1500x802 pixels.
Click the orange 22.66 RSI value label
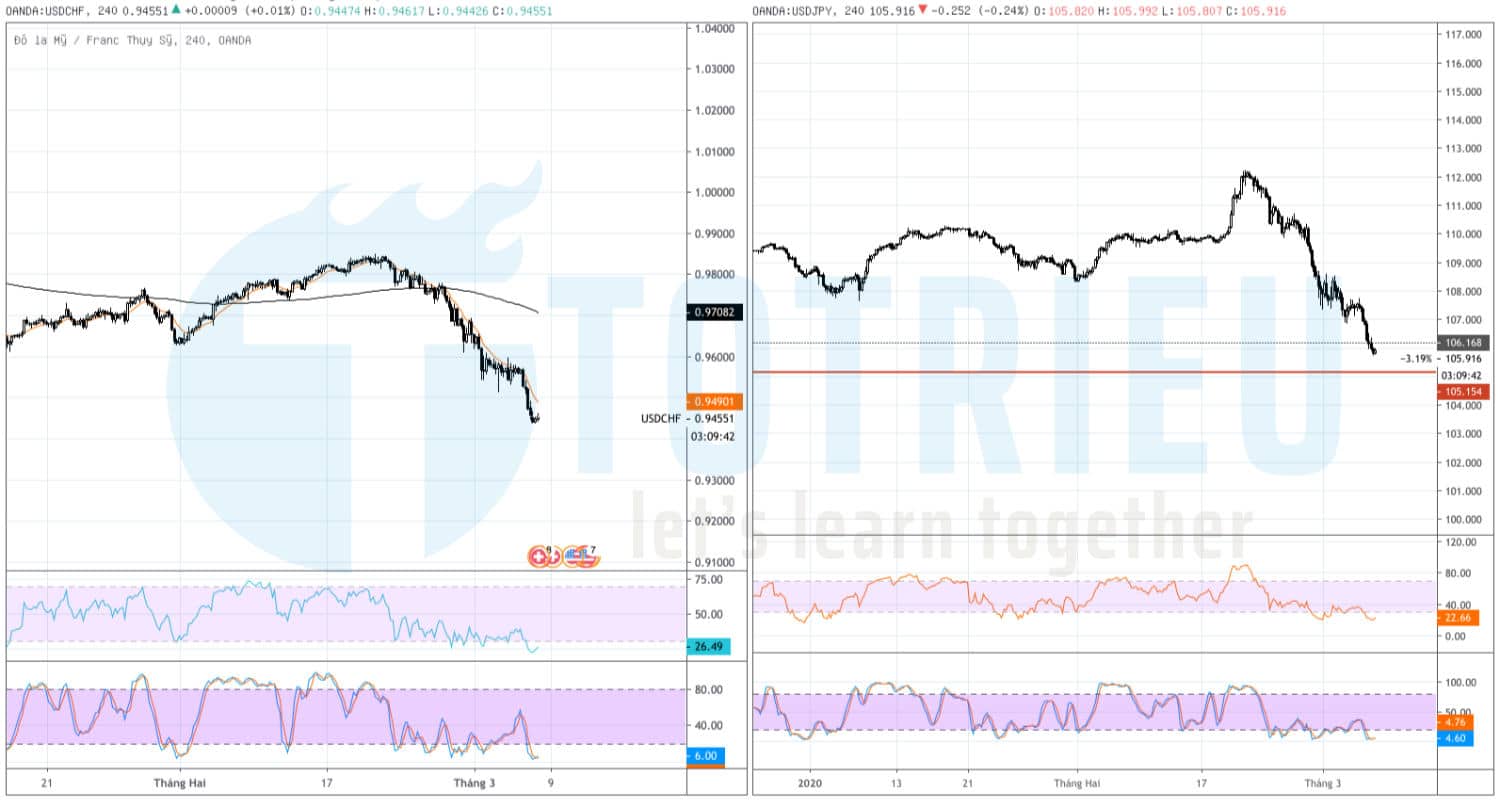tap(1457, 618)
